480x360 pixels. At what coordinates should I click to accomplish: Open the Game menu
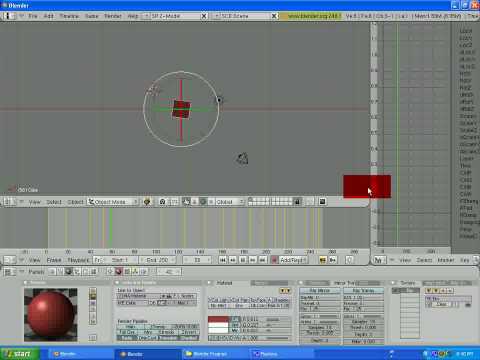click(92, 16)
